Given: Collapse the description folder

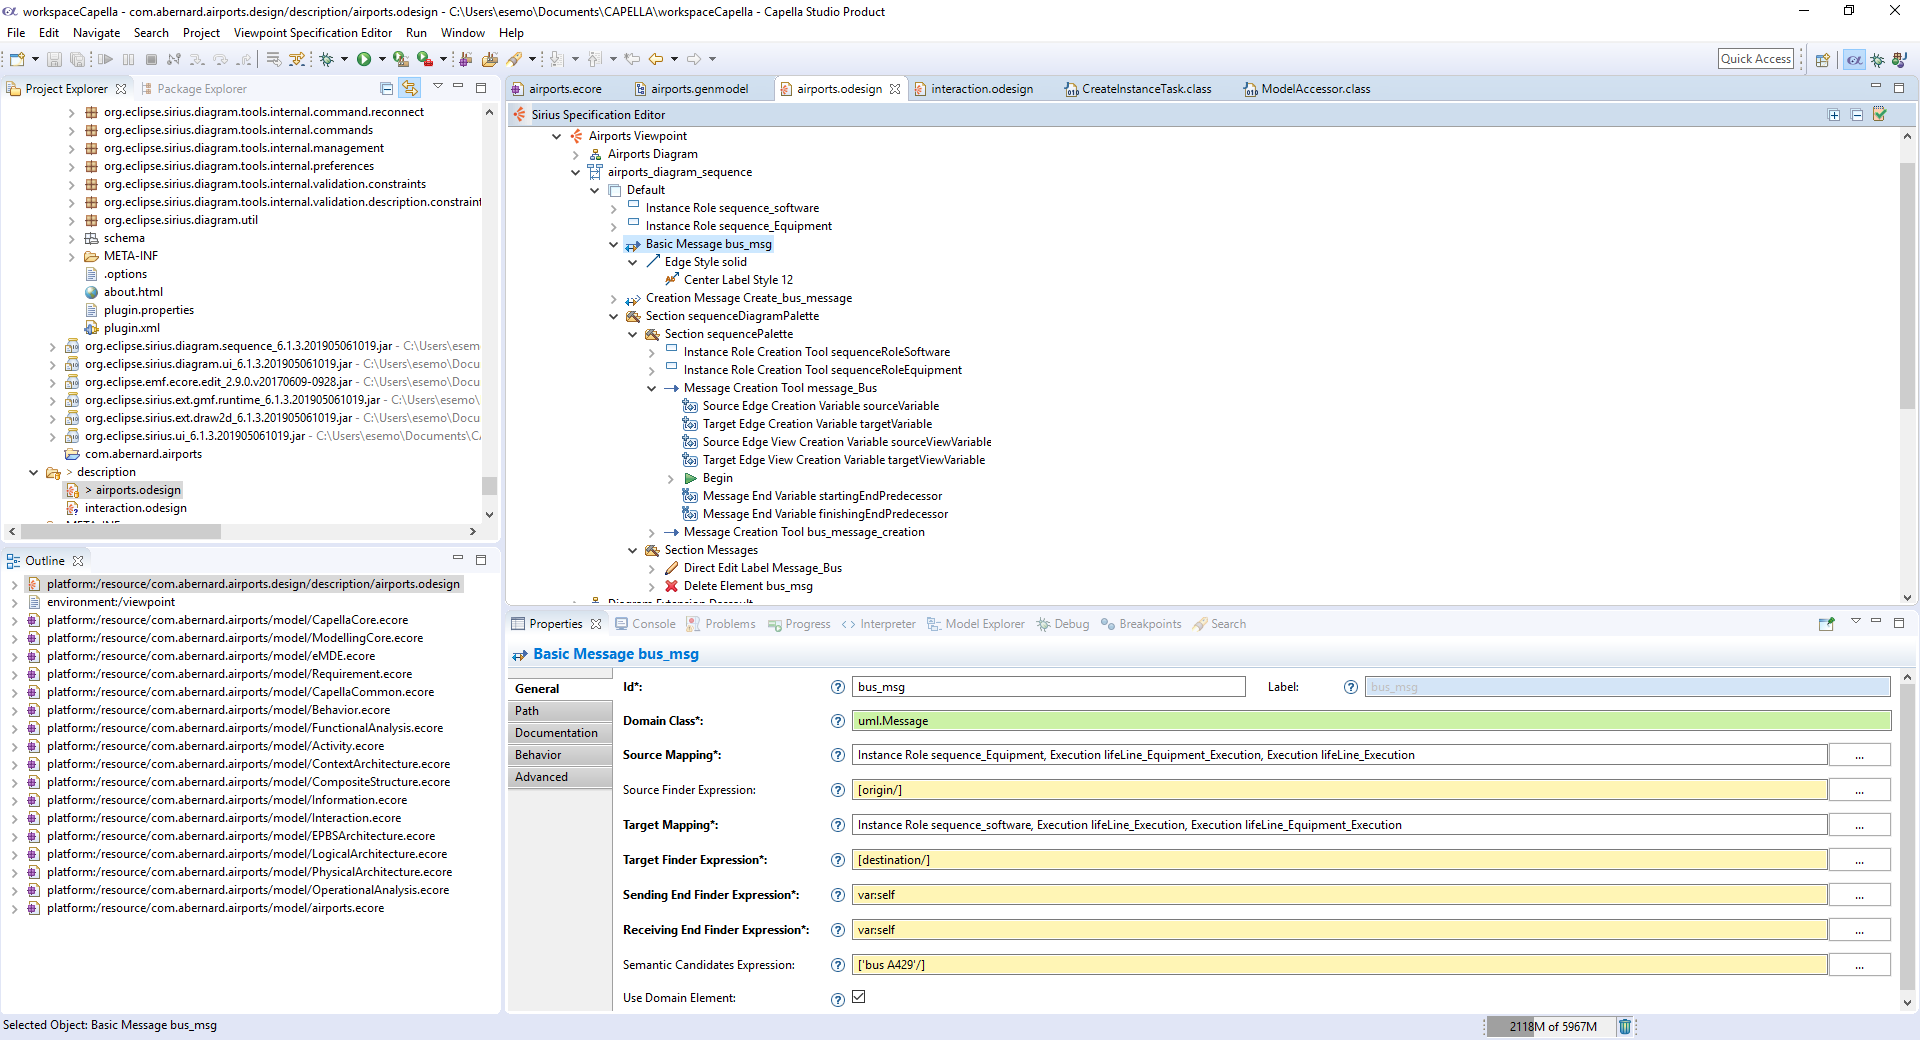Looking at the screenshot, I should click(x=33, y=472).
